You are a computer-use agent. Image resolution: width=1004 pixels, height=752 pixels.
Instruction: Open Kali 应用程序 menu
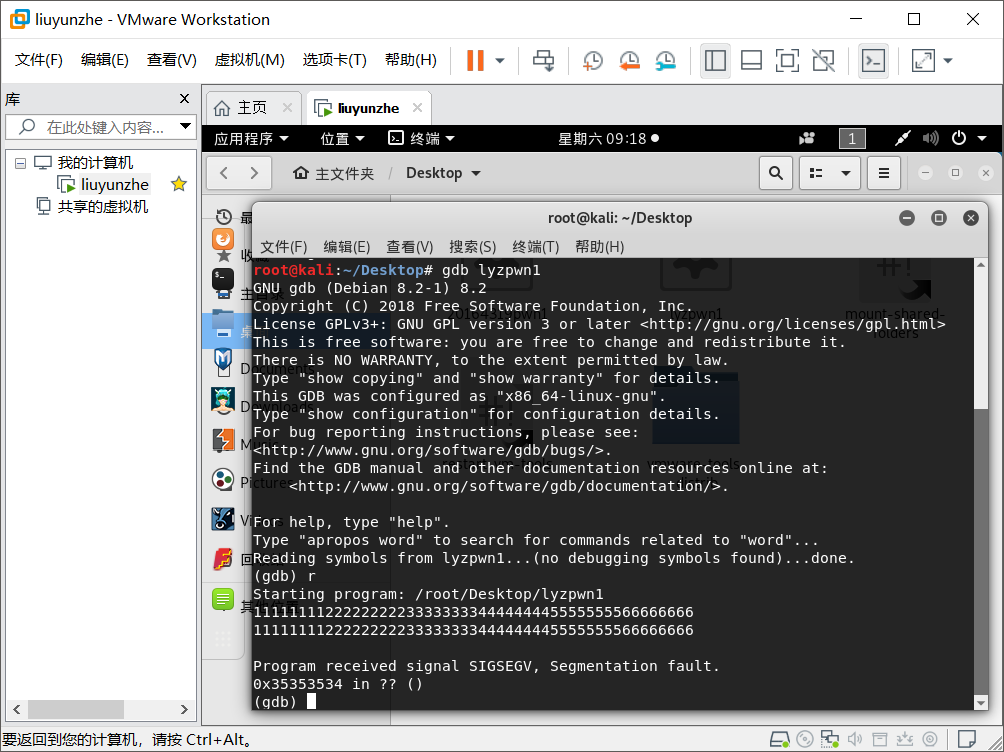point(251,138)
